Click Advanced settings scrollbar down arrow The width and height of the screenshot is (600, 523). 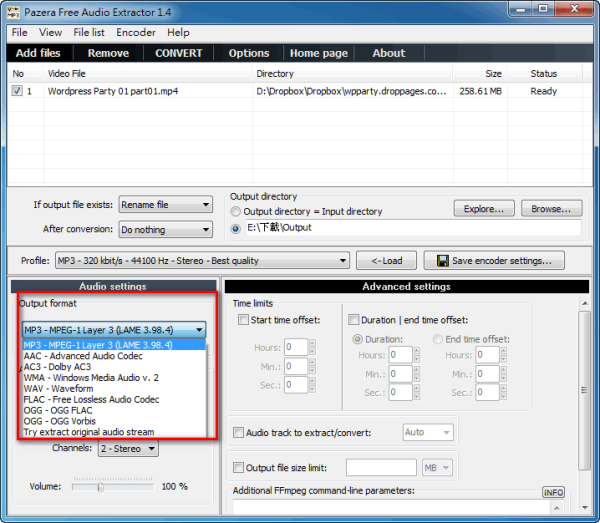[584, 508]
